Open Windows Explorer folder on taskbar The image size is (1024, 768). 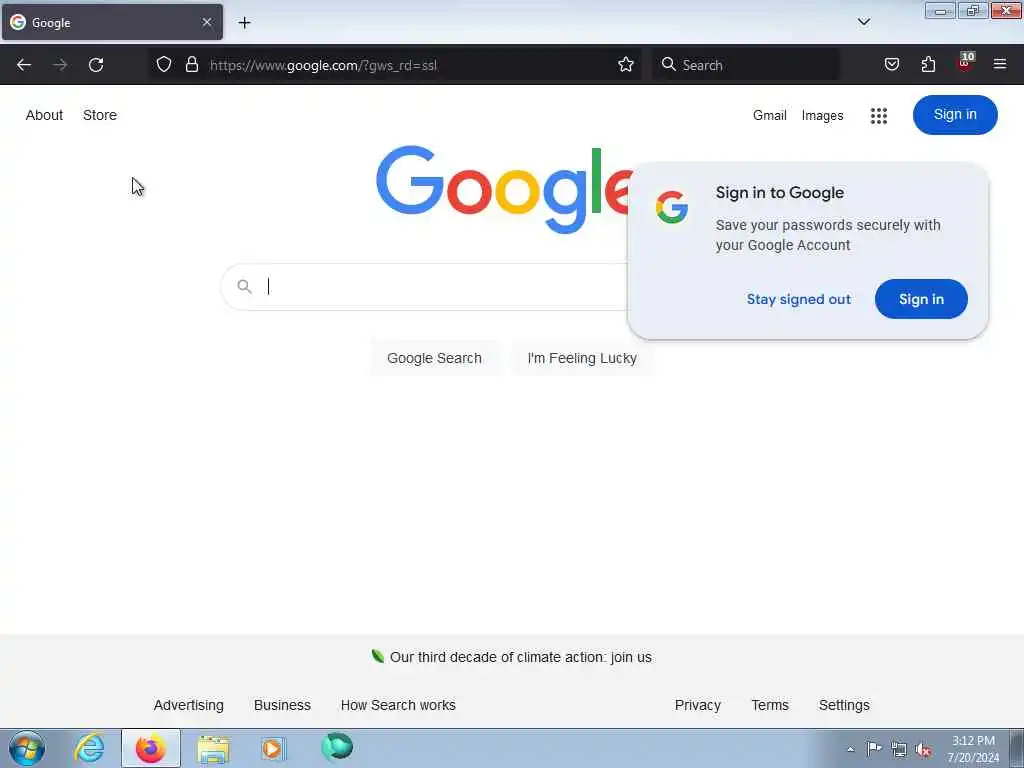(x=213, y=748)
